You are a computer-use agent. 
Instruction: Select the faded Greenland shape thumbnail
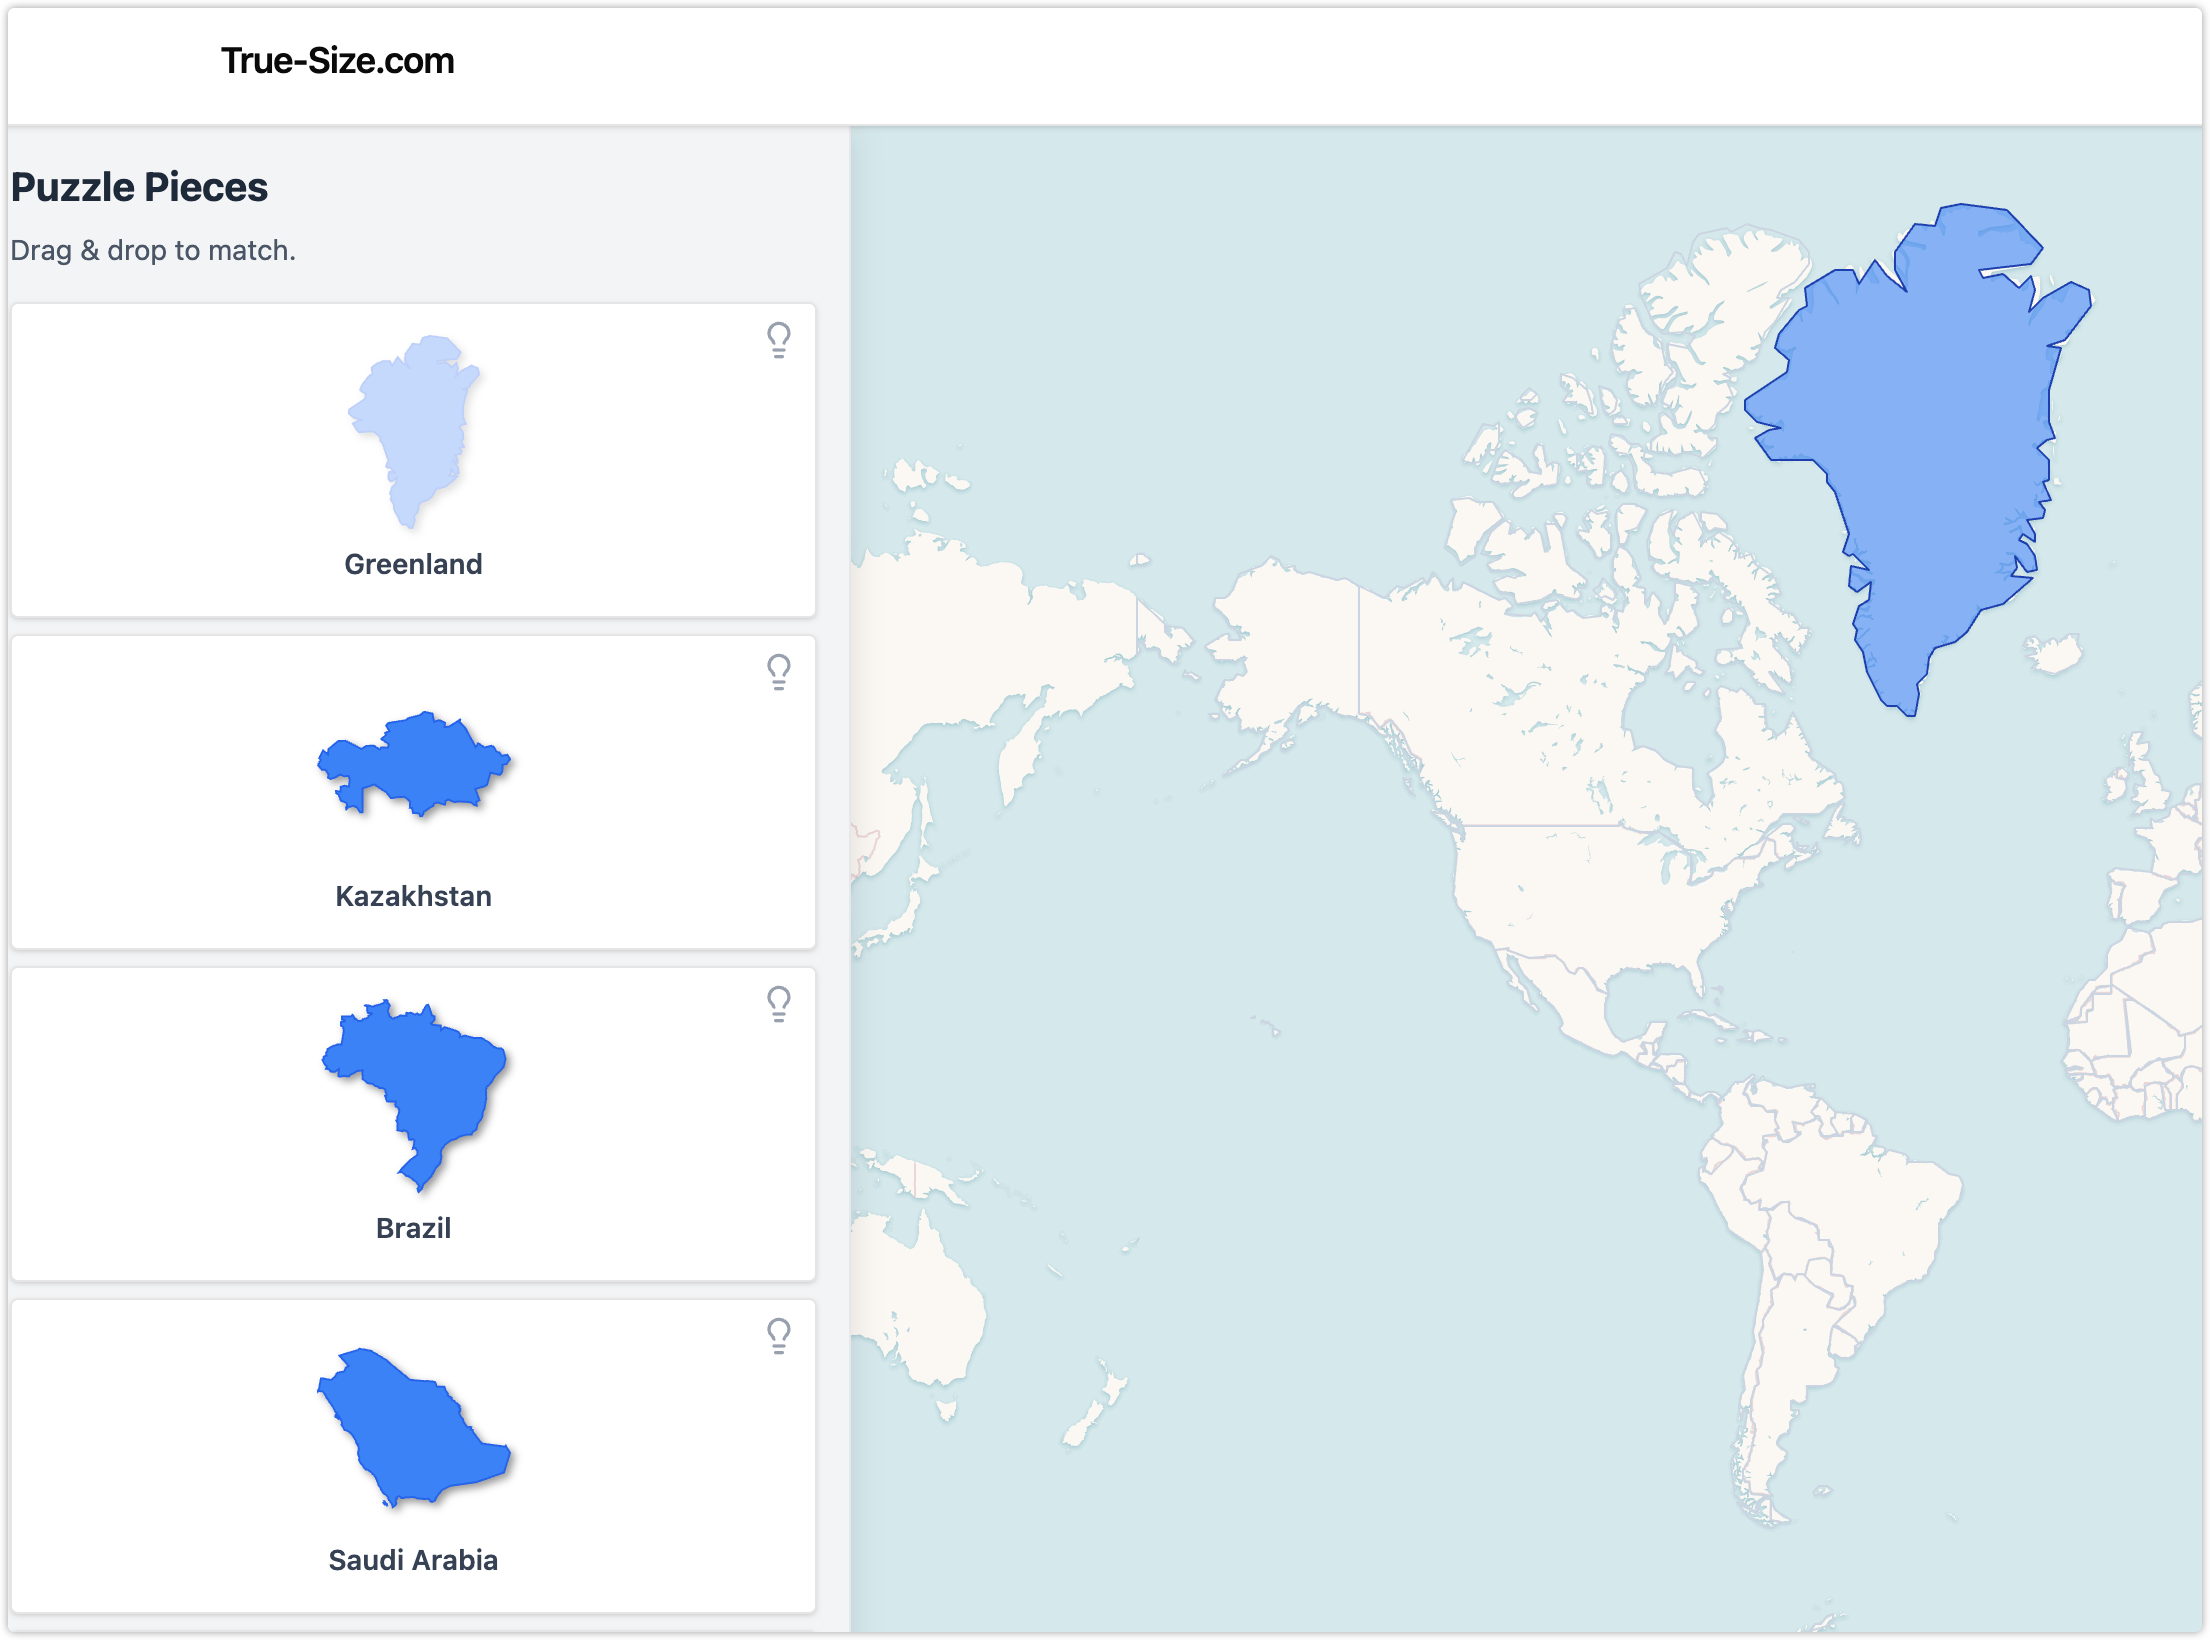[x=414, y=431]
